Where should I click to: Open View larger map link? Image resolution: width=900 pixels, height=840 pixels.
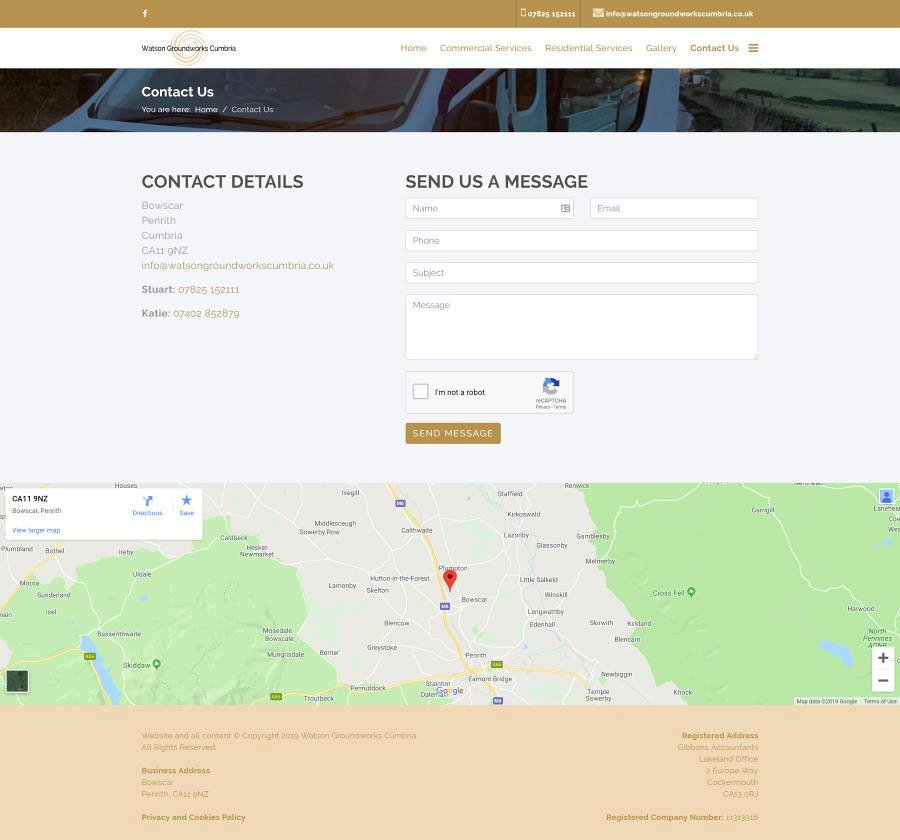(x=36, y=530)
